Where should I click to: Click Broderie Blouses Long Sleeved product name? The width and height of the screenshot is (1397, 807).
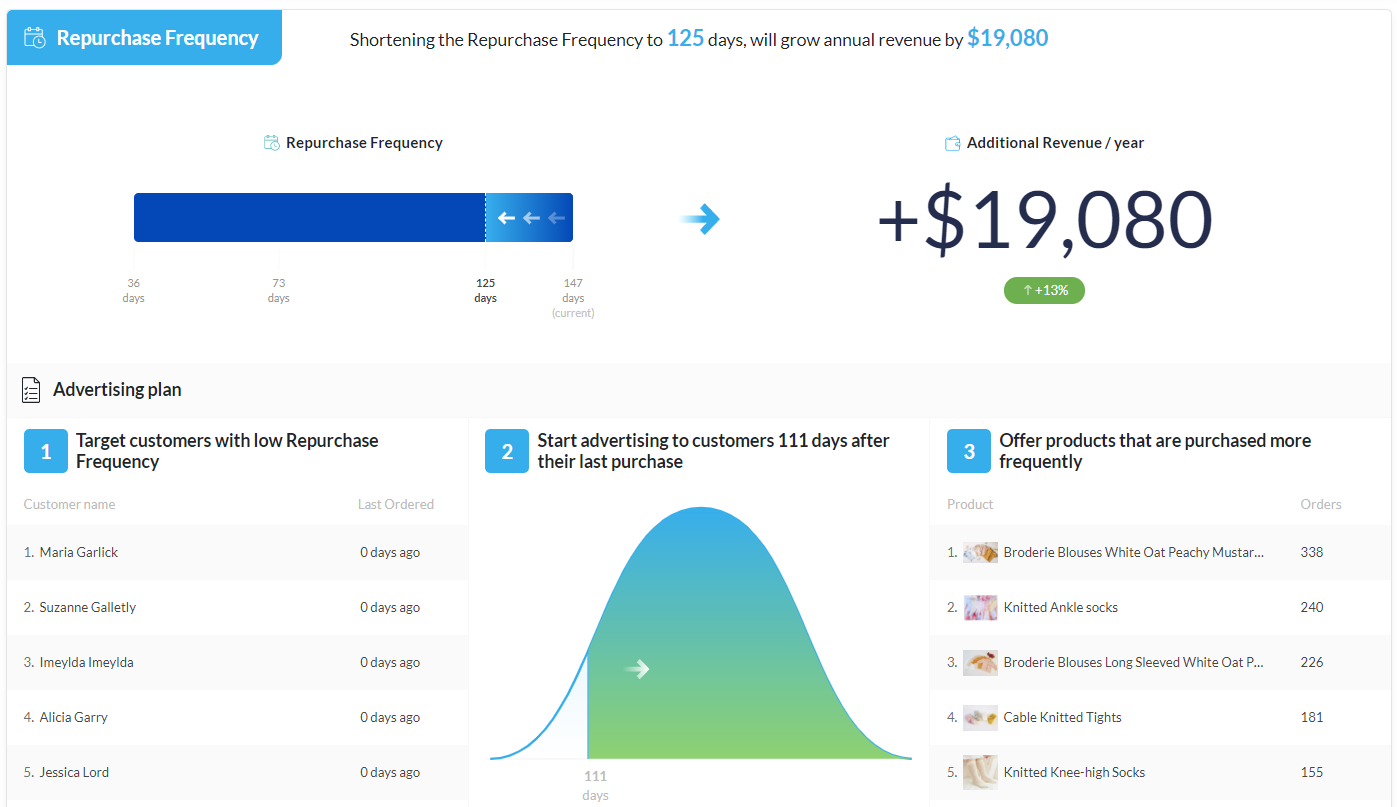1134,662
